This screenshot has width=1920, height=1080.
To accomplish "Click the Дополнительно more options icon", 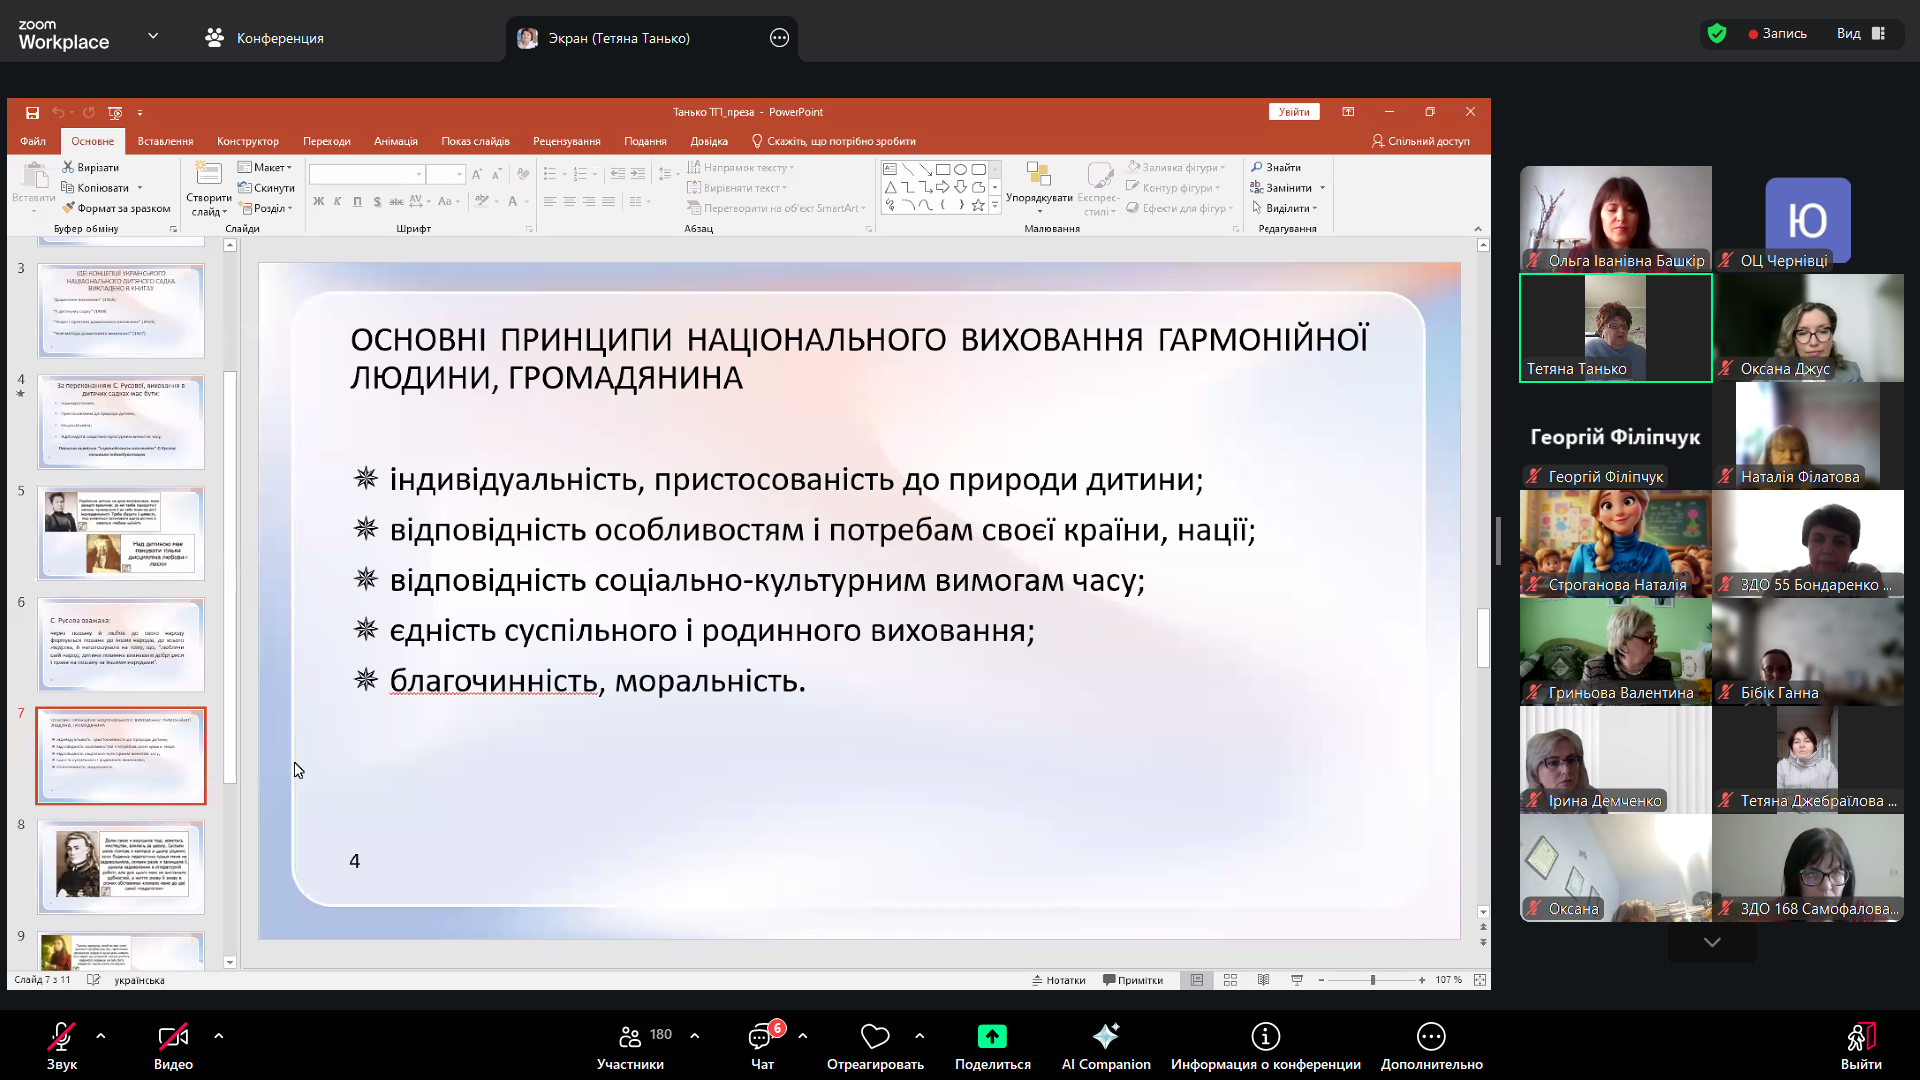I will pyautogui.click(x=1431, y=1036).
